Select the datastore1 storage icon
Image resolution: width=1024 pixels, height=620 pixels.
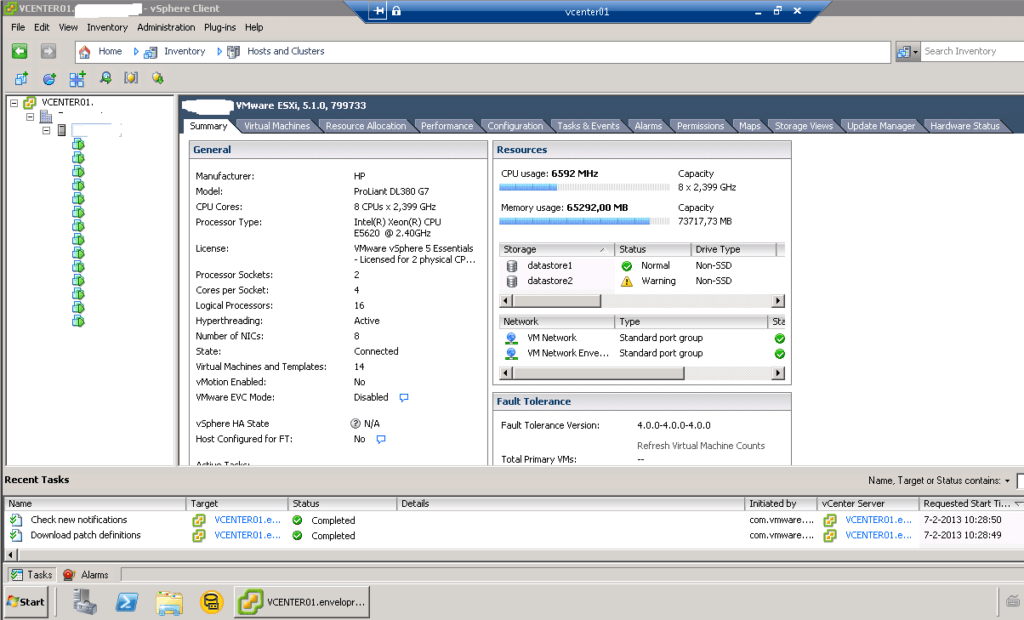coord(512,266)
